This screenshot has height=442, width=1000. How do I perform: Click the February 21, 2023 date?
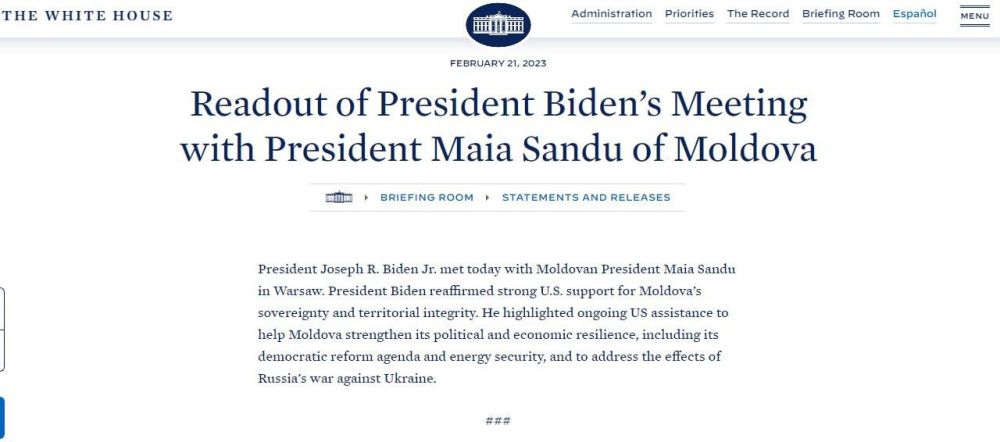tap(498, 64)
